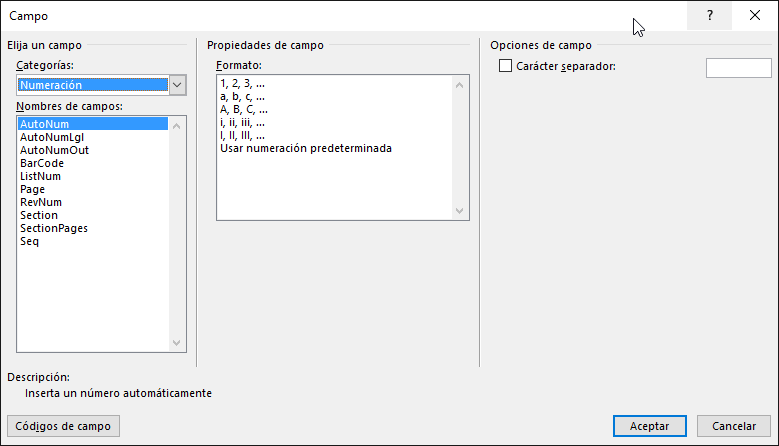Select the Seq field name

coord(29,241)
